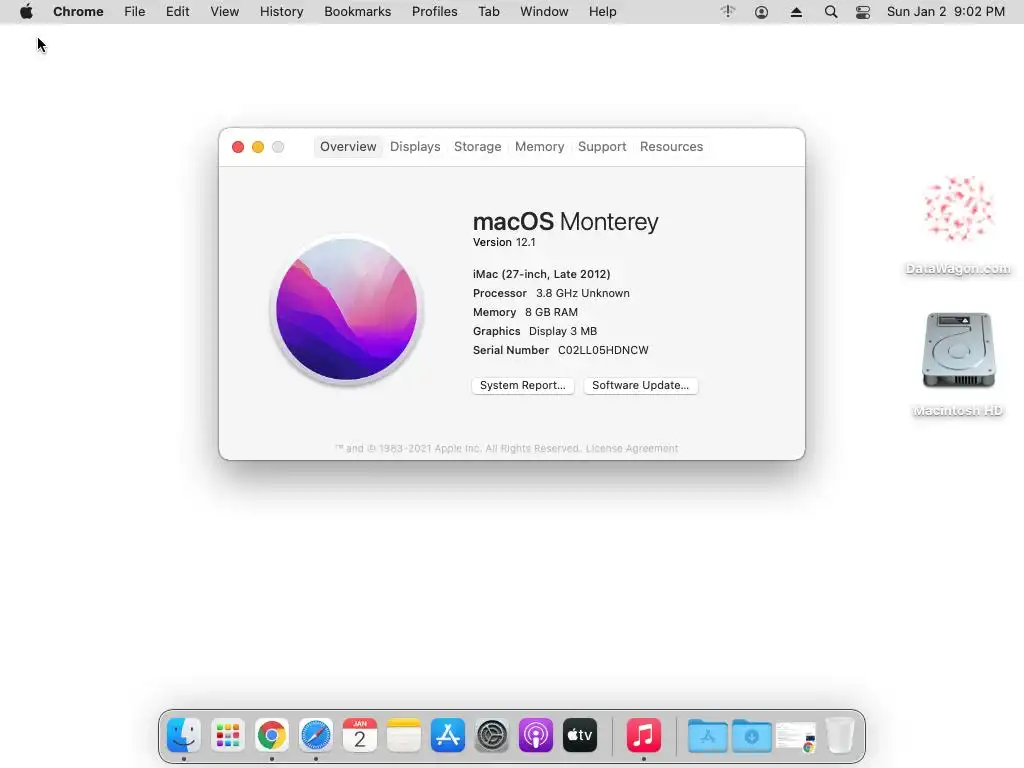
Task: Open Spotlight search in the menu bar
Action: 831,12
